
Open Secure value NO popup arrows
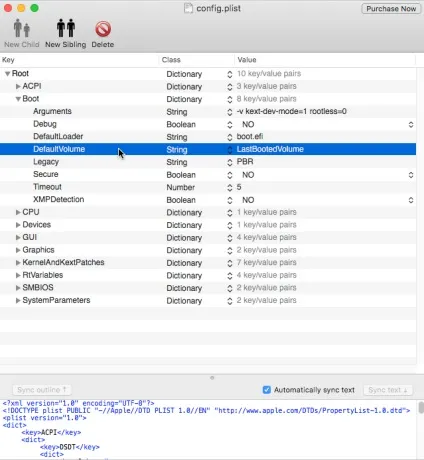click(411, 175)
